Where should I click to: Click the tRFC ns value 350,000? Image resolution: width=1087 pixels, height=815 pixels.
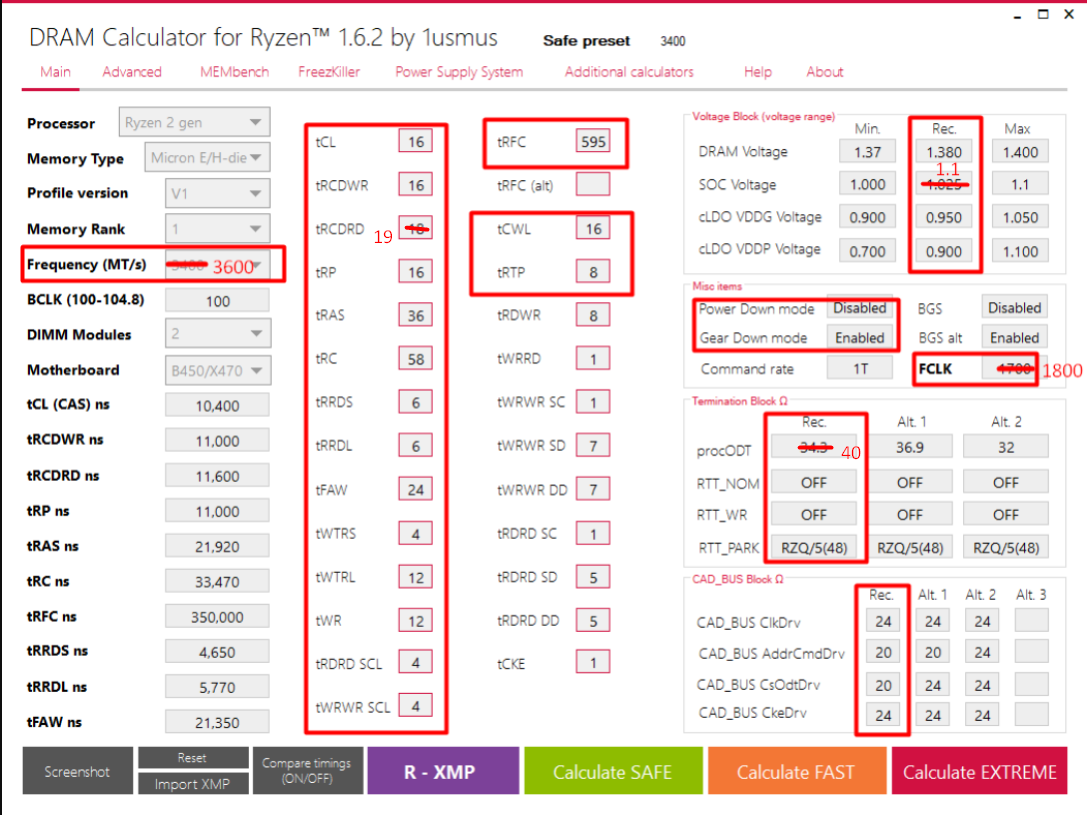pos(217,617)
